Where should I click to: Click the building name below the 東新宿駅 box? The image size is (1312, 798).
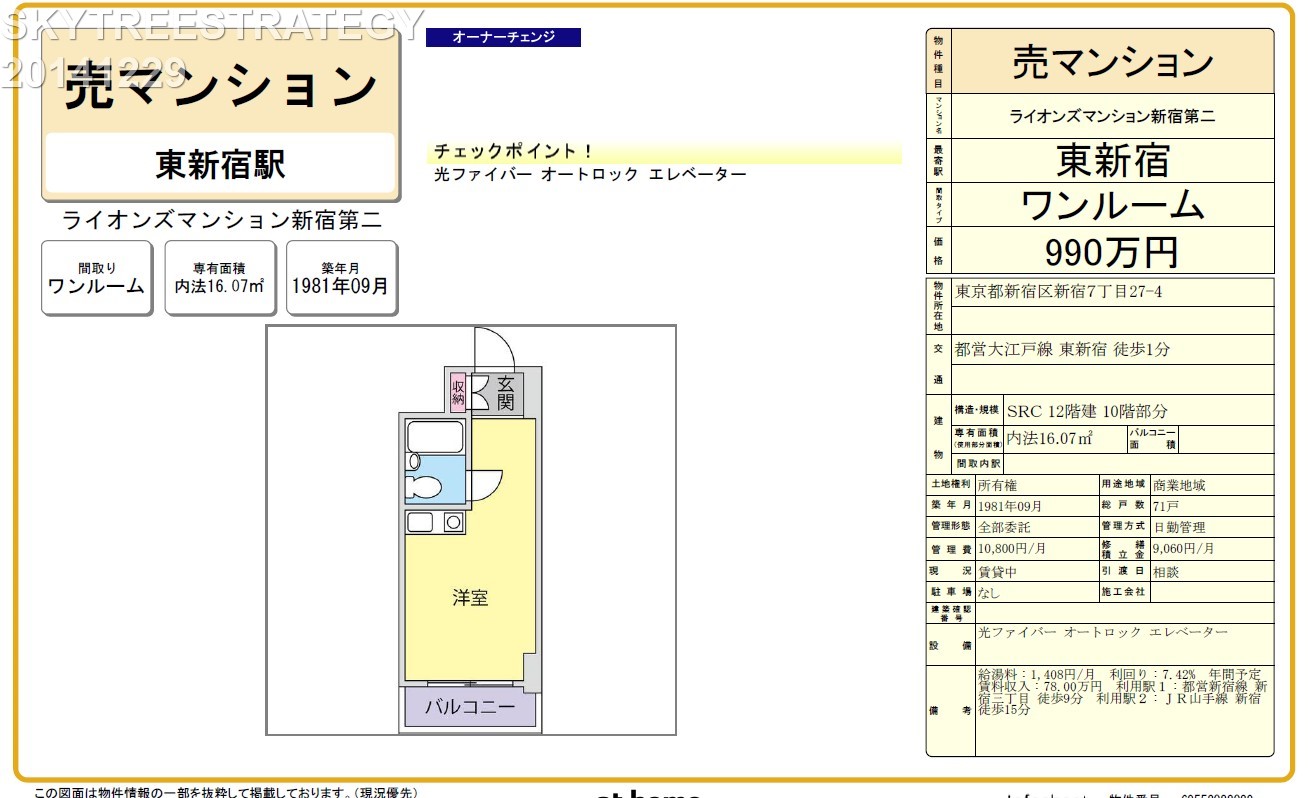pos(222,220)
